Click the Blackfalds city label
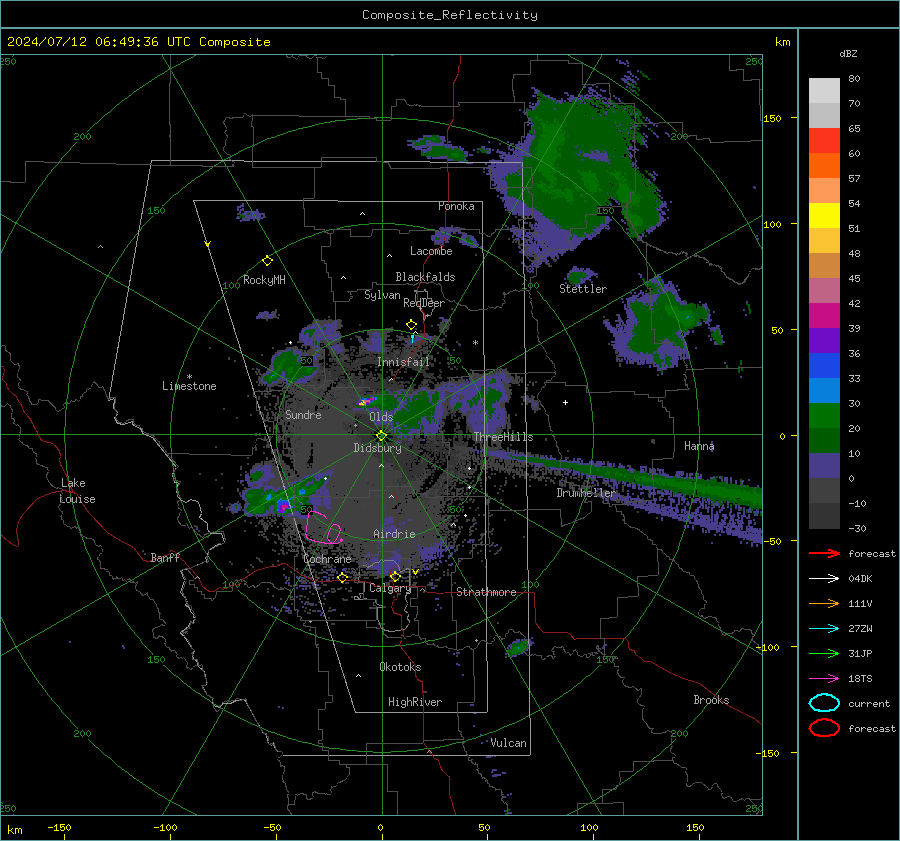The height and width of the screenshot is (841, 900). coord(425,277)
